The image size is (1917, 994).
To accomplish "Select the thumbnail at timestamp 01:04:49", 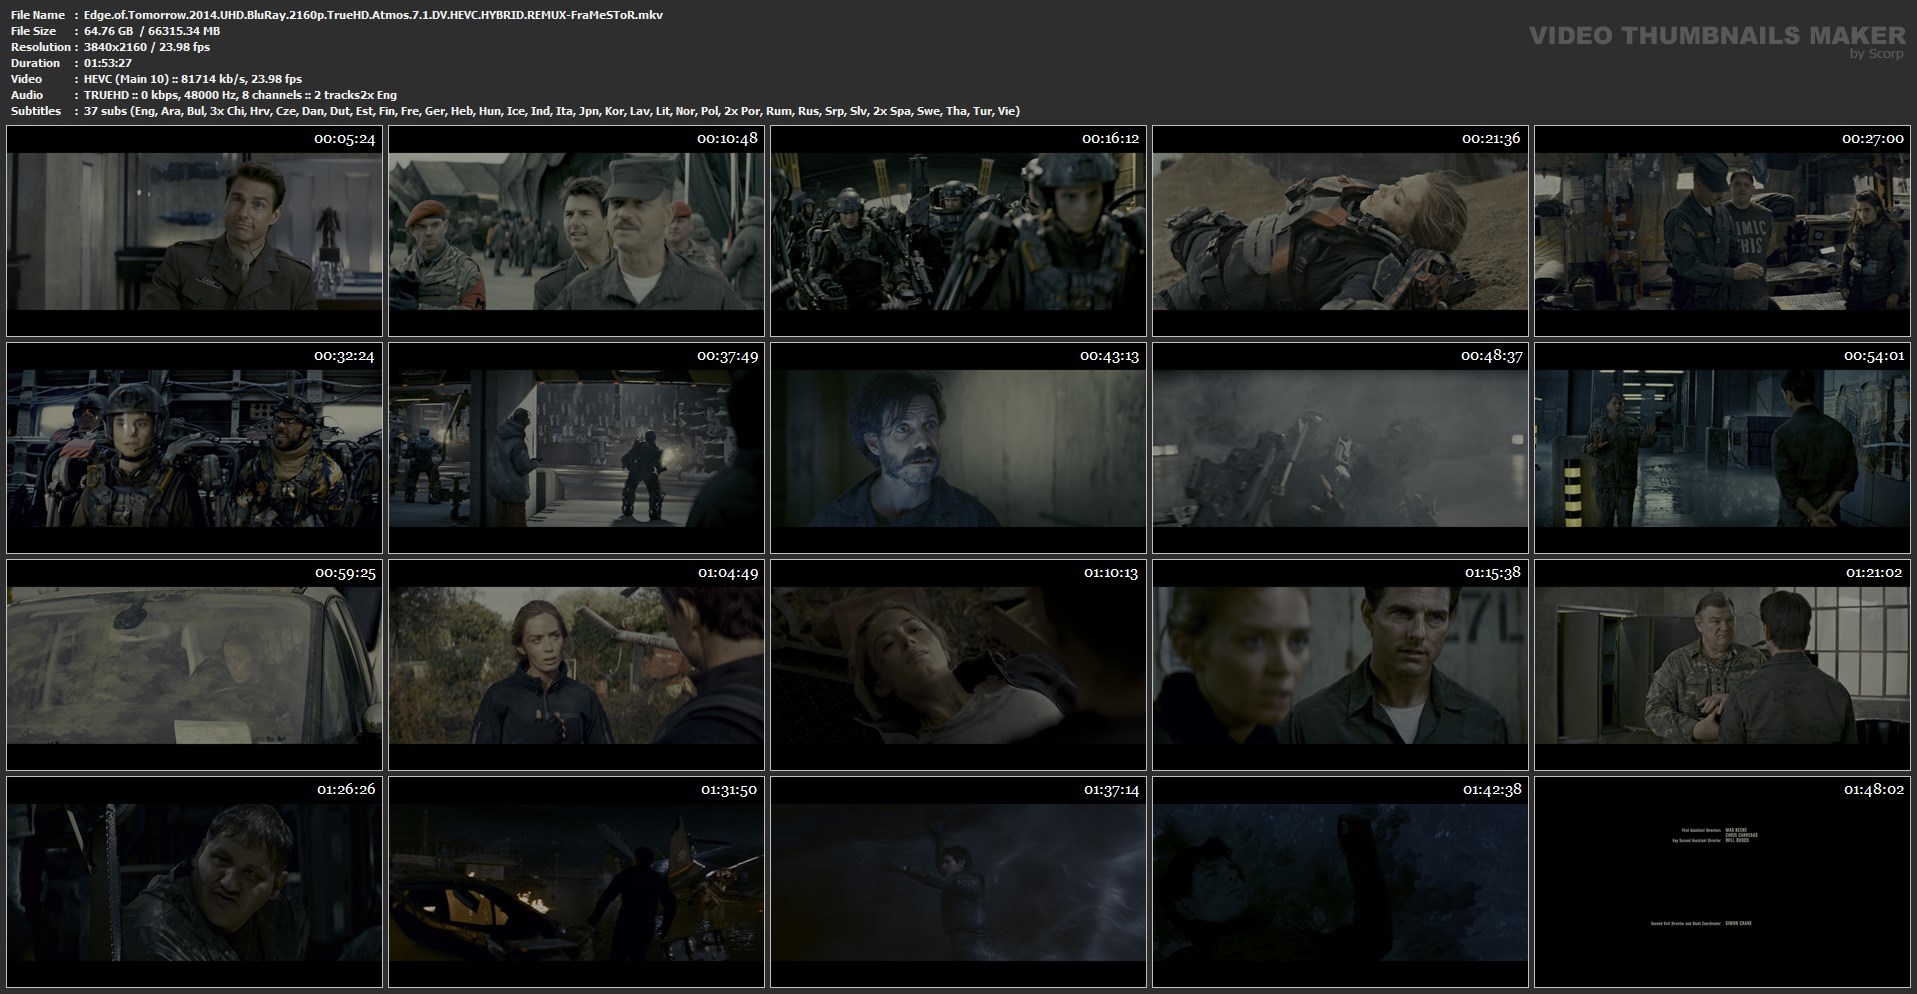I will tap(576, 665).
